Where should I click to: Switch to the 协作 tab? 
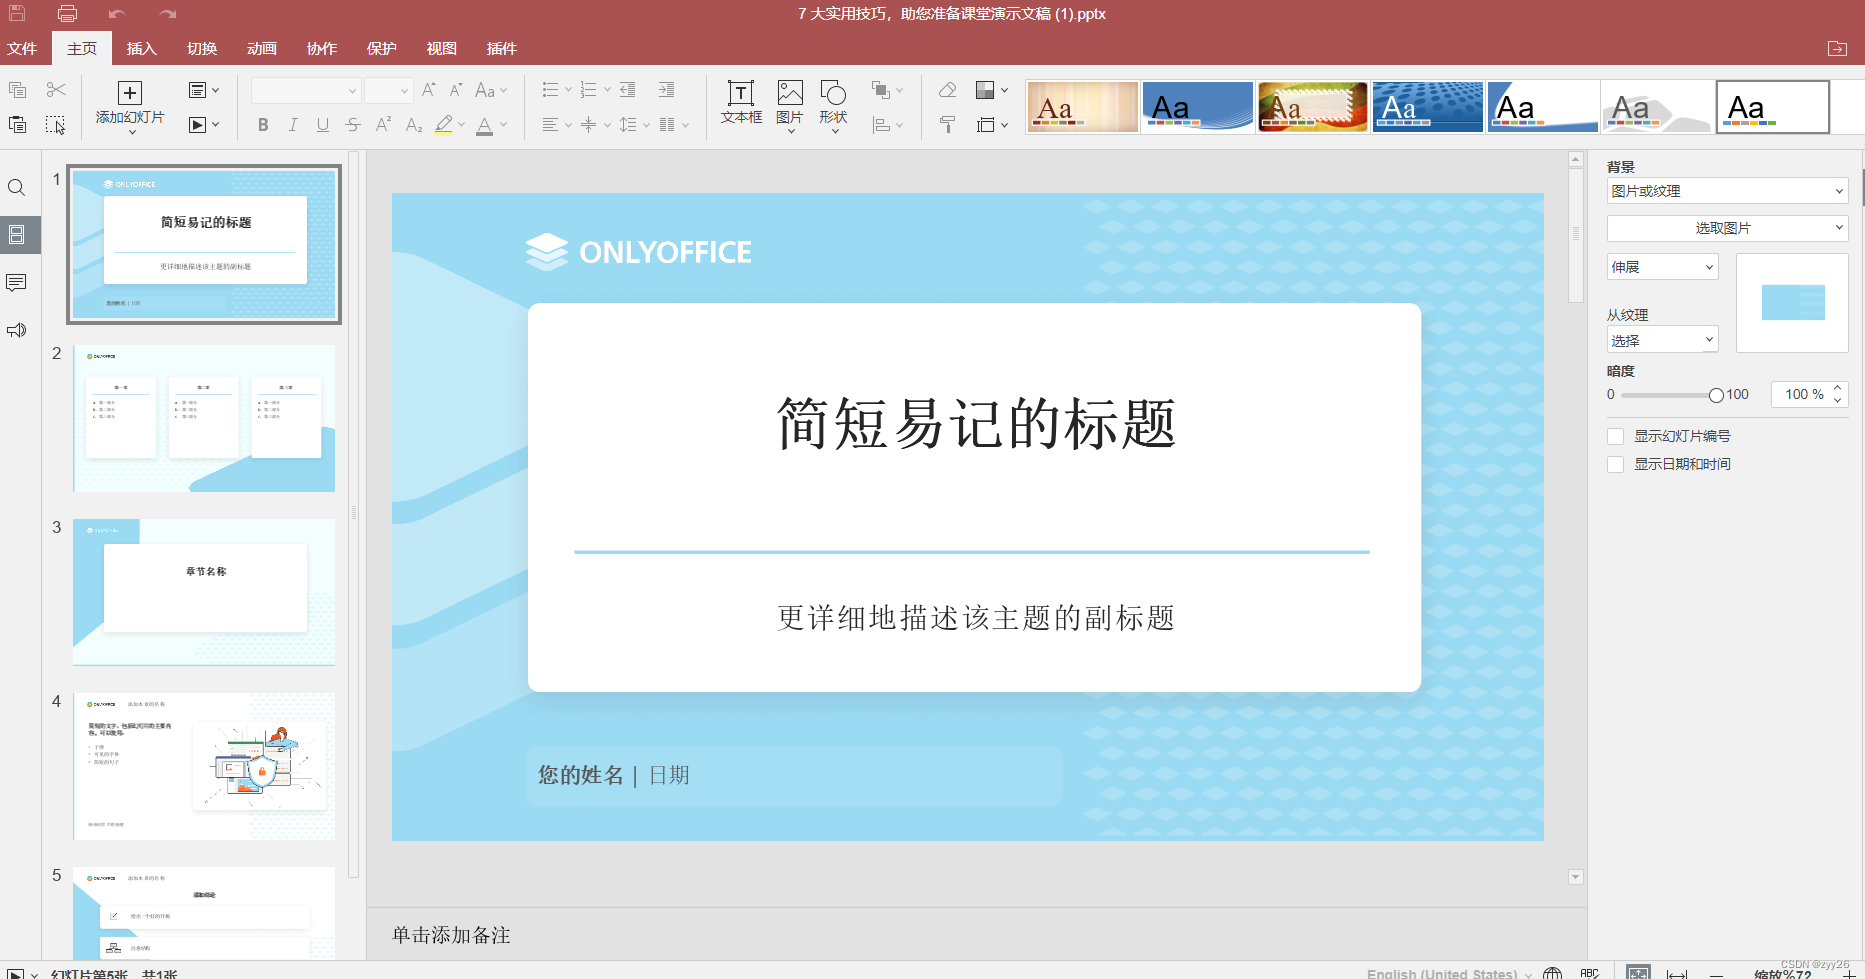click(322, 48)
